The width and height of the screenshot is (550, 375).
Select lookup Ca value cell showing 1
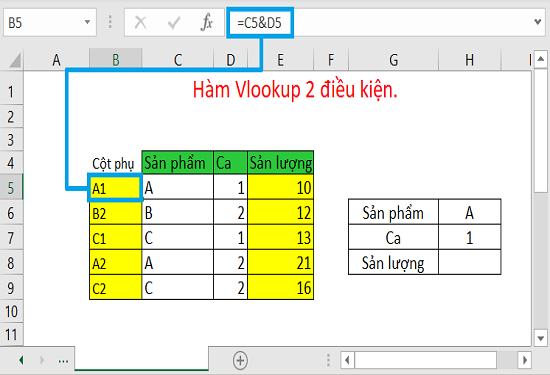(470, 237)
